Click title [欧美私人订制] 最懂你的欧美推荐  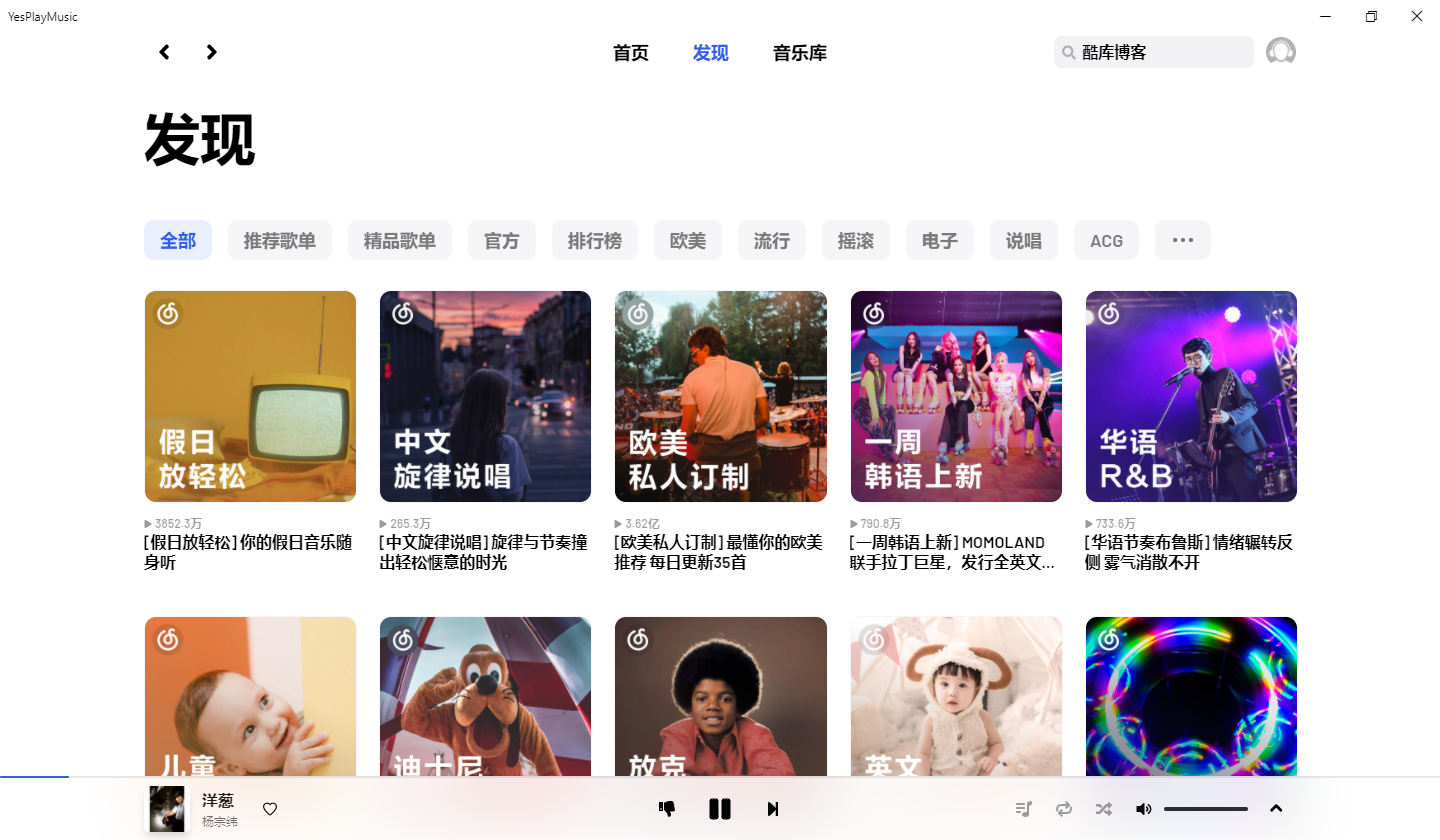pyautogui.click(x=718, y=552)
